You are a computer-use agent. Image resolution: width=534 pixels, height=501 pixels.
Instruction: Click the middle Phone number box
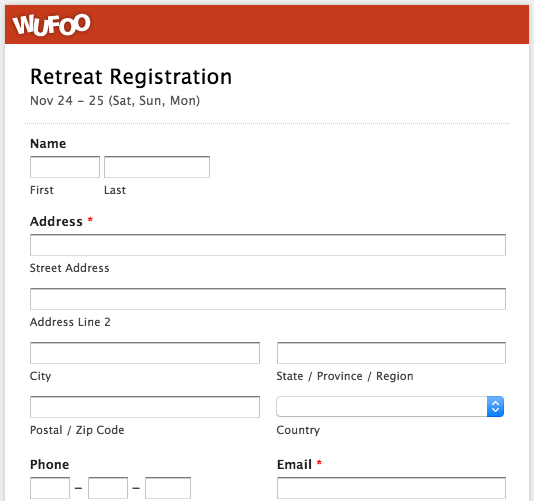108,488
